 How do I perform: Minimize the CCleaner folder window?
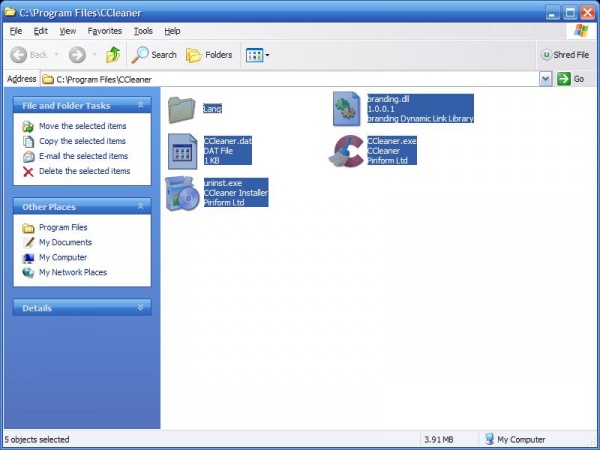[552, 13]
